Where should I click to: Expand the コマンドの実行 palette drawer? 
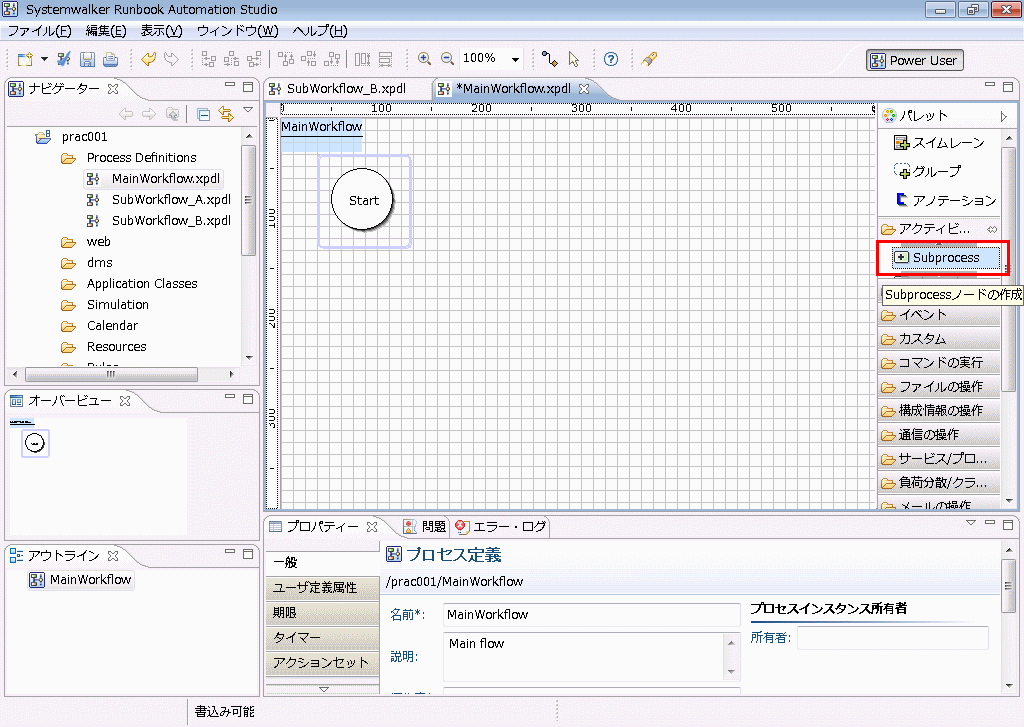click(x=938, y=363)
